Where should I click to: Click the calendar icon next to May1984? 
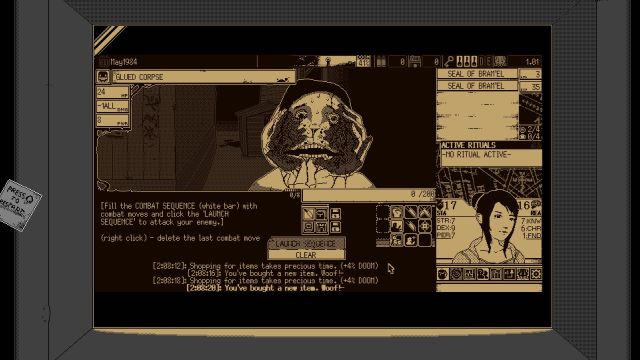pyautogui.click(x=104, y=62)
